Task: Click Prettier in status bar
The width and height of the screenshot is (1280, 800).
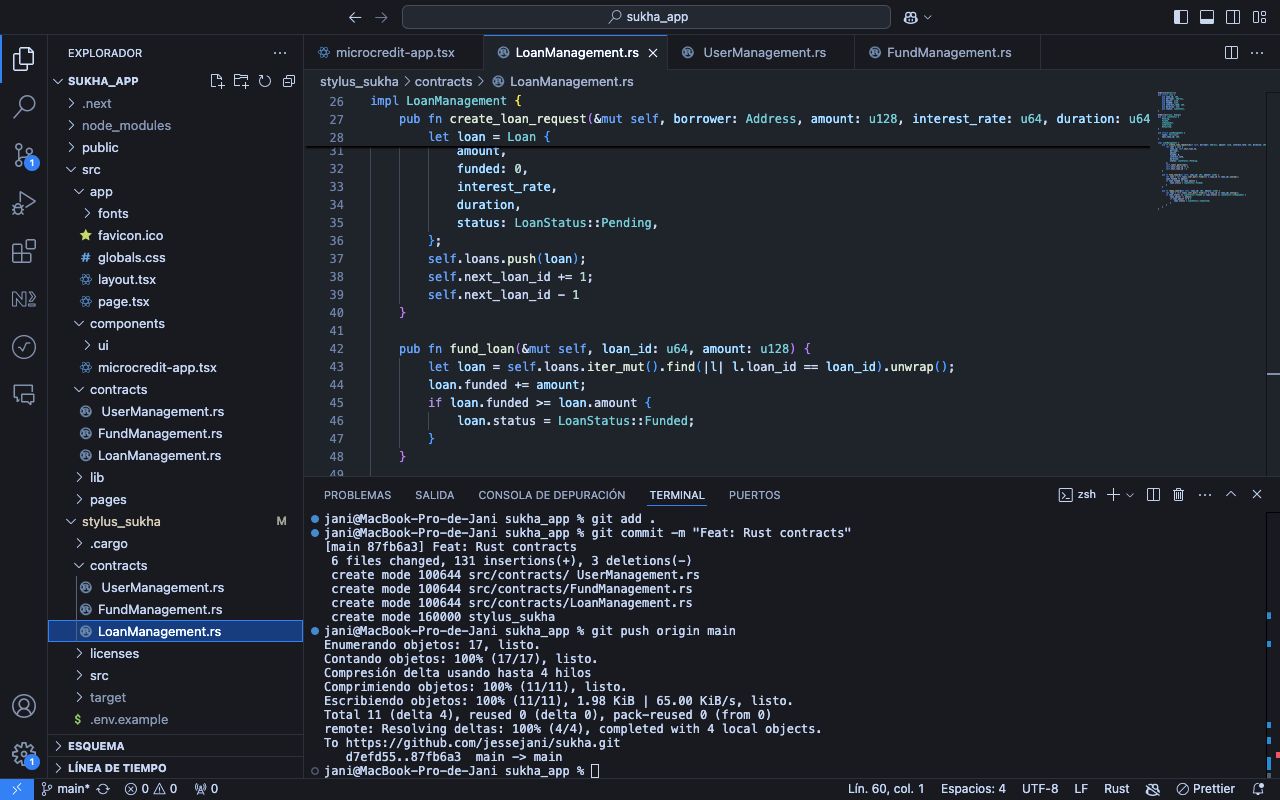Action: pos(1205,788)
